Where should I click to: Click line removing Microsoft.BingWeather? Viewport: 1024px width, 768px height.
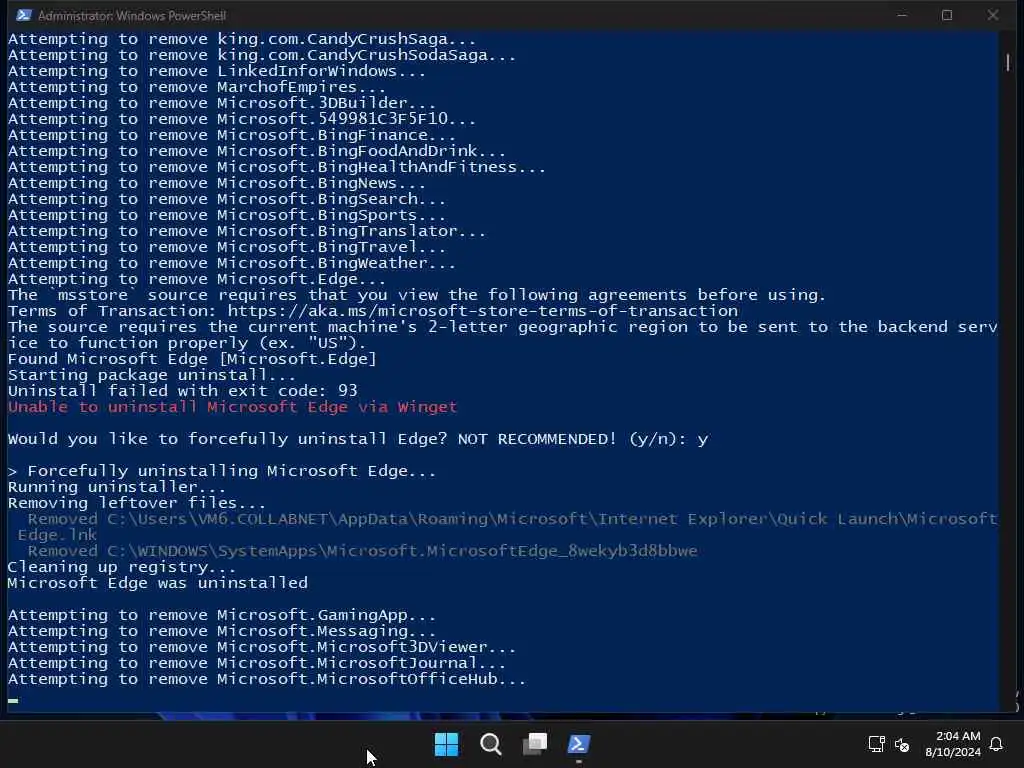(232, 263)
